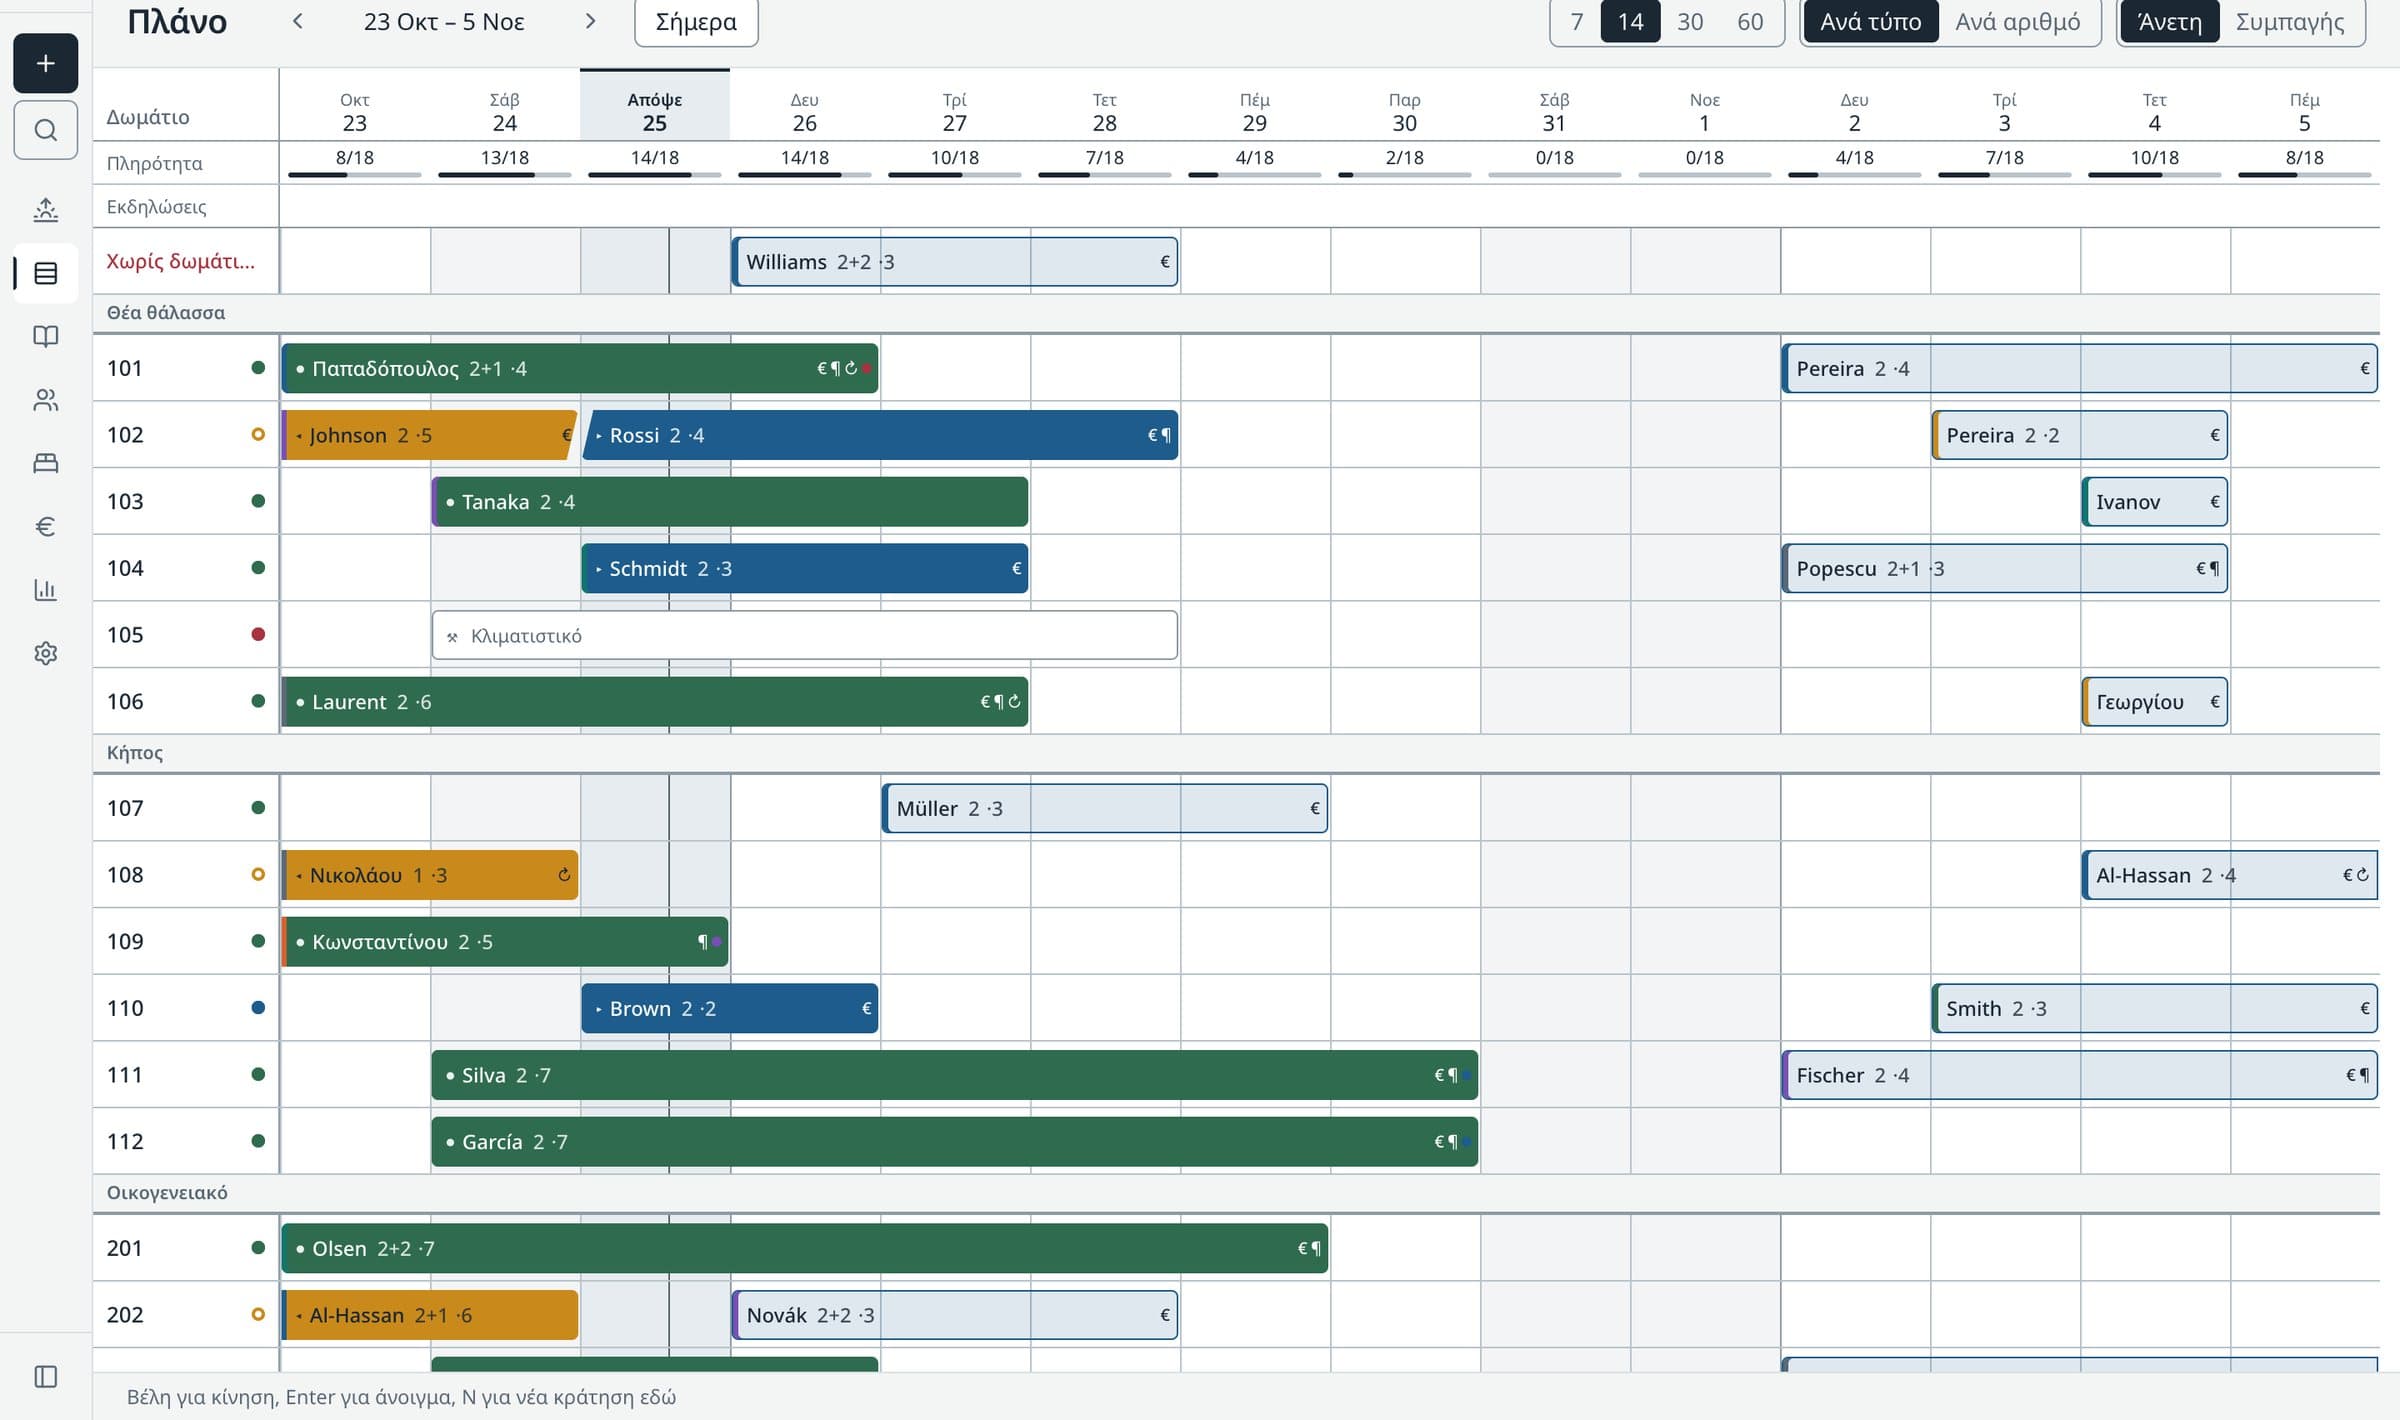Open the Popescu reservation in room 104
This screenshot has height=1420, width=2400.
click(2005, 568)
